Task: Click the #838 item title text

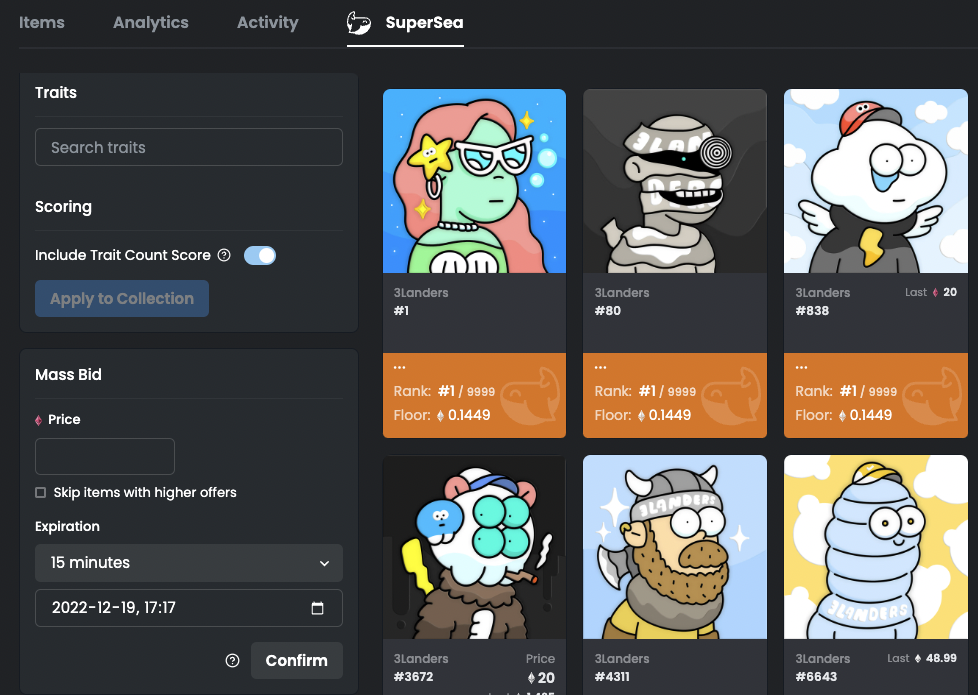Action: 812,311
